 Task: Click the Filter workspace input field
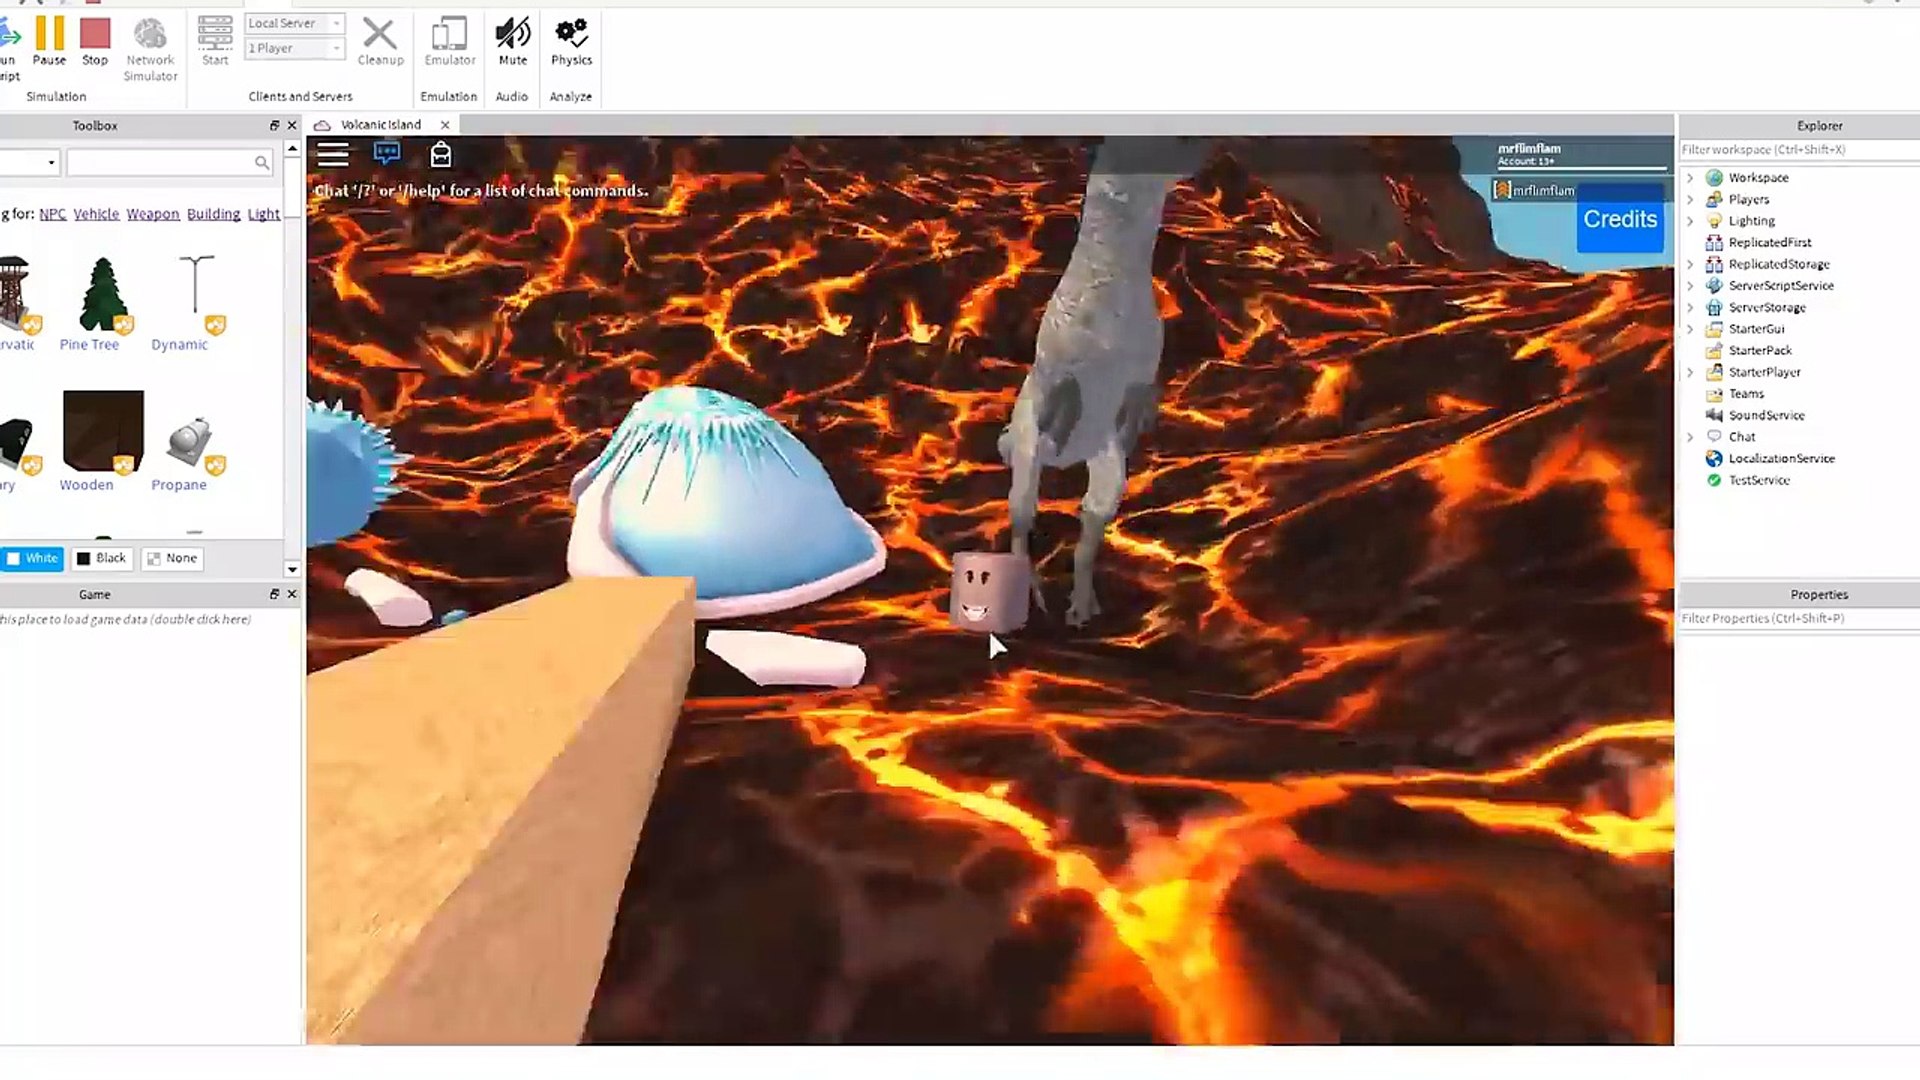1799,150
